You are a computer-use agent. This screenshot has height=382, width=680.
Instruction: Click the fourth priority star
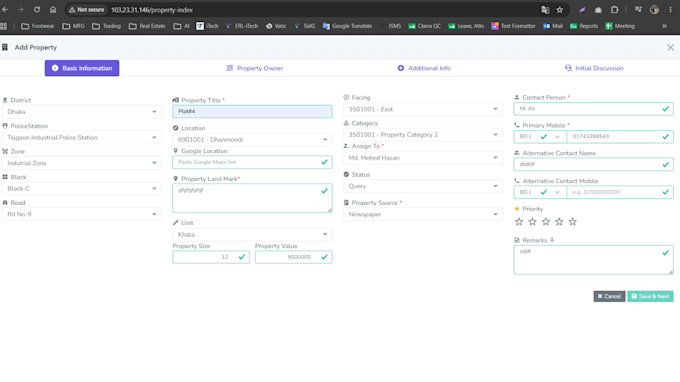tap(559, 222)
